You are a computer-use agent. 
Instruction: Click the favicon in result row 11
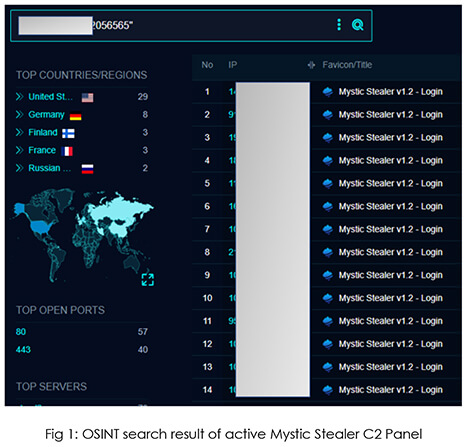pos(328,321)
